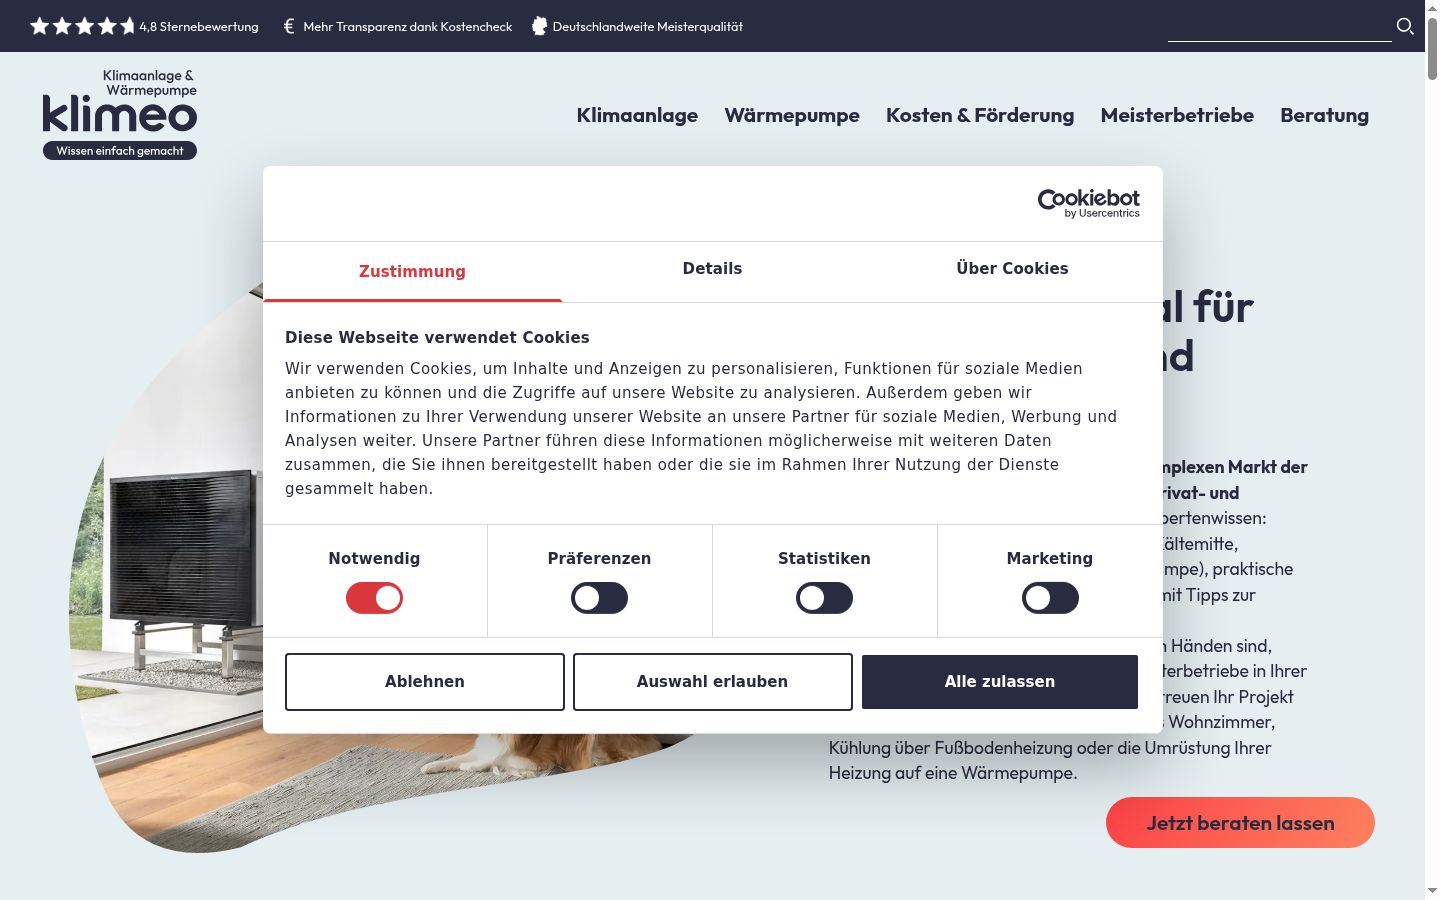
Task: Click the euro Kostencheck icon
Action: [289, 26]
